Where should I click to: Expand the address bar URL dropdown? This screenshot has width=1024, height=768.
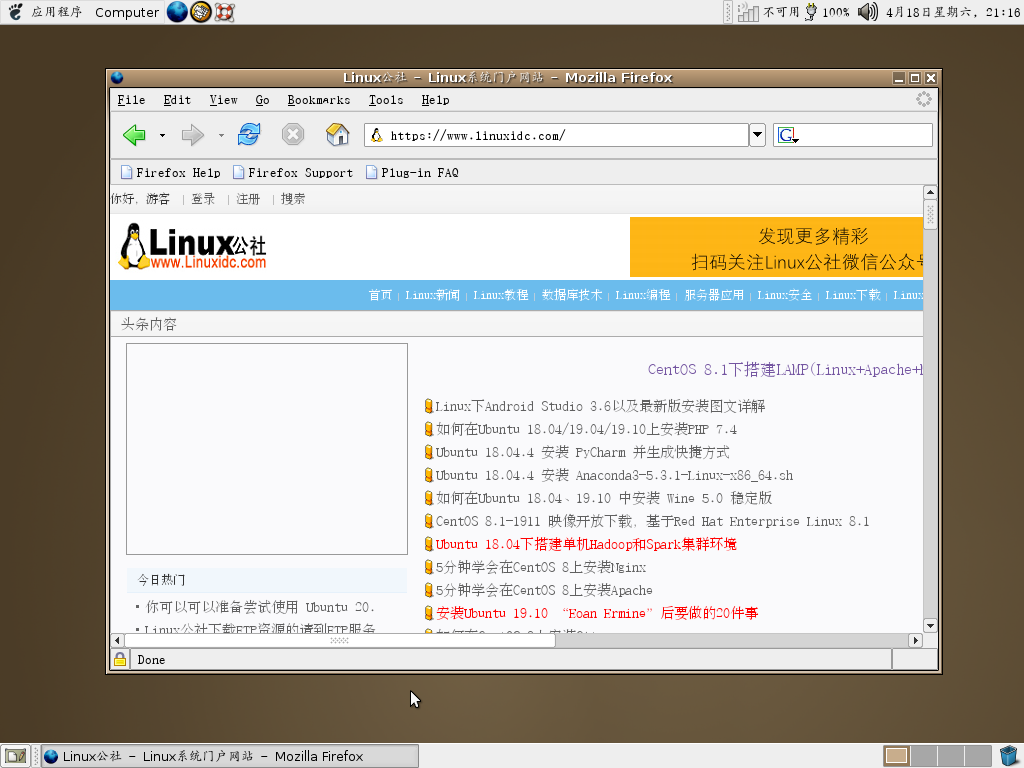757,134
